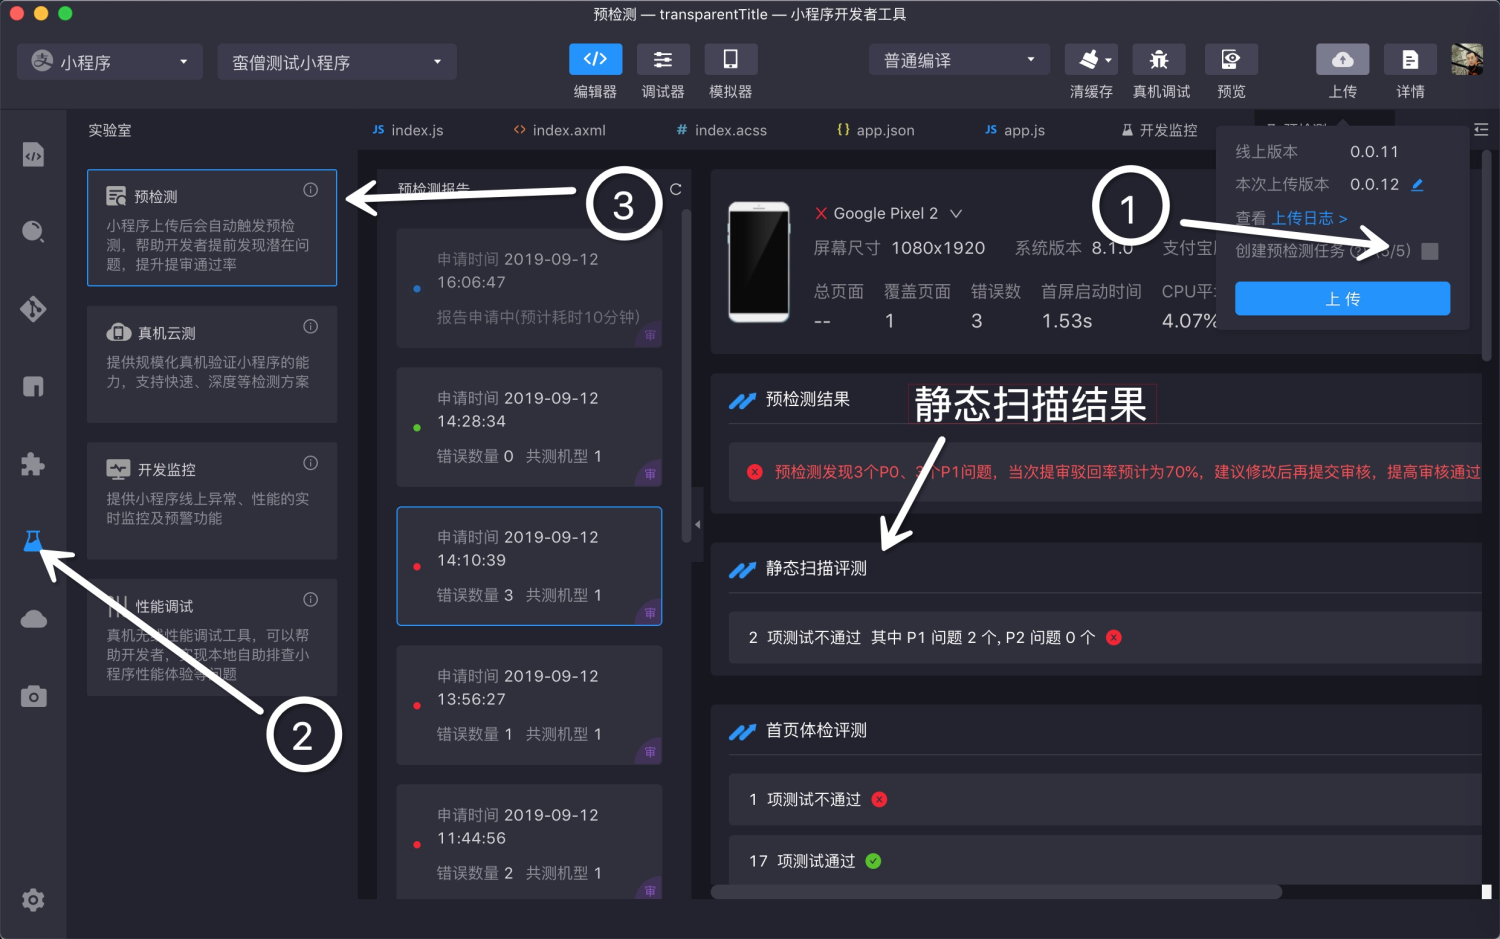Toggle the 模拟器 simulator panel
Viewport: 1500px width, 939px height.
[x=730, y=59]
